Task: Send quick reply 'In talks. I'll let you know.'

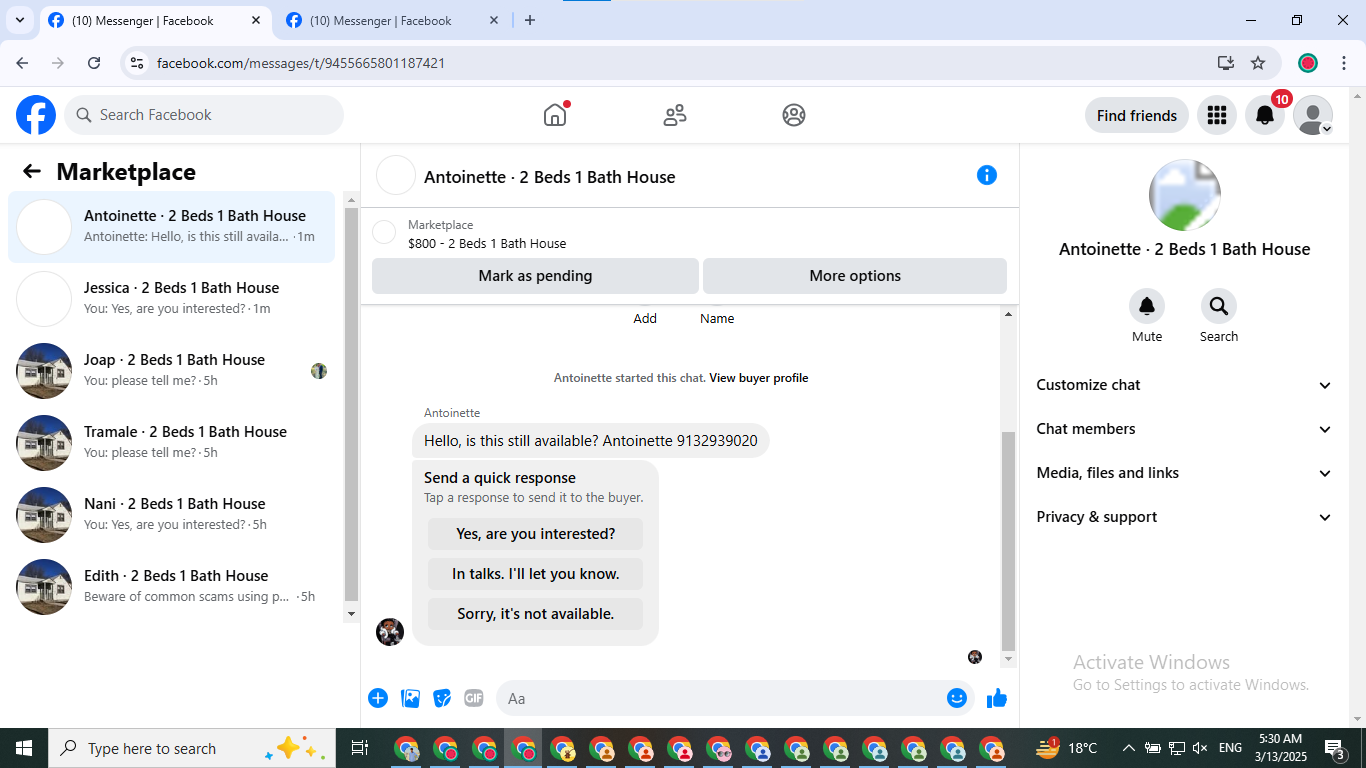Action: [x=535, y=574]
